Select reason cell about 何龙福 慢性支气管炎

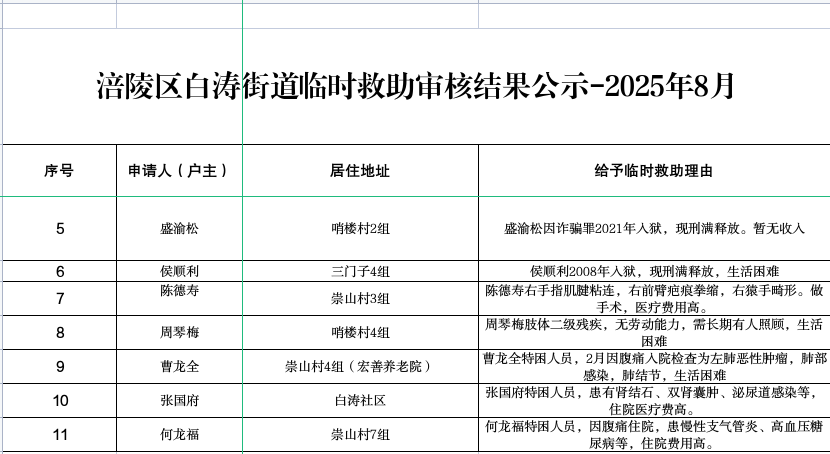654,434
